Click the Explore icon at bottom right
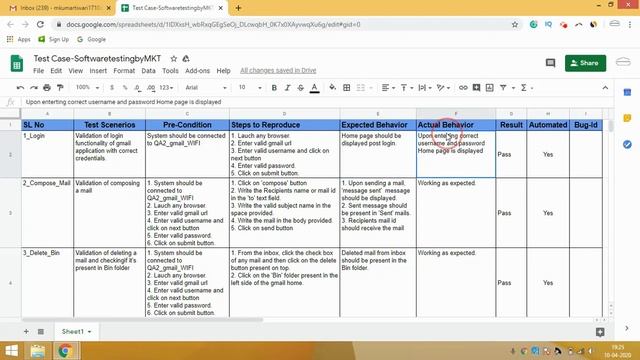Screen dimensions: 640x360 click(600, 332)
